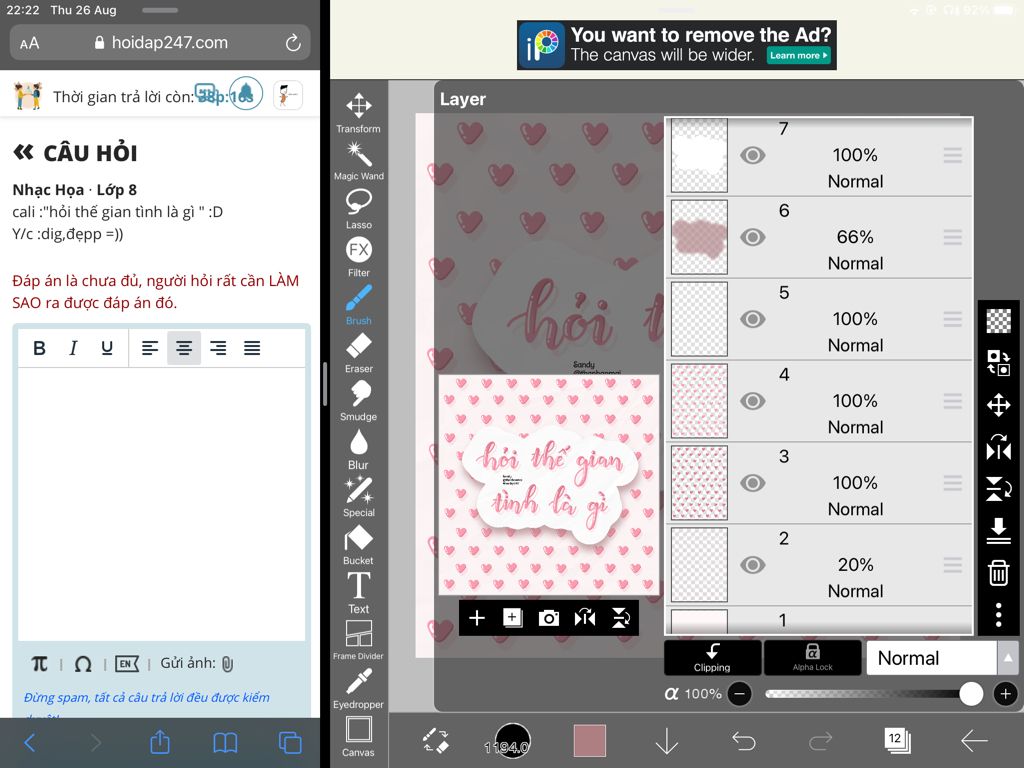Hide layer 3 with eye icon
Viewport: 1024px width, 768px height.
click(752, 483)
